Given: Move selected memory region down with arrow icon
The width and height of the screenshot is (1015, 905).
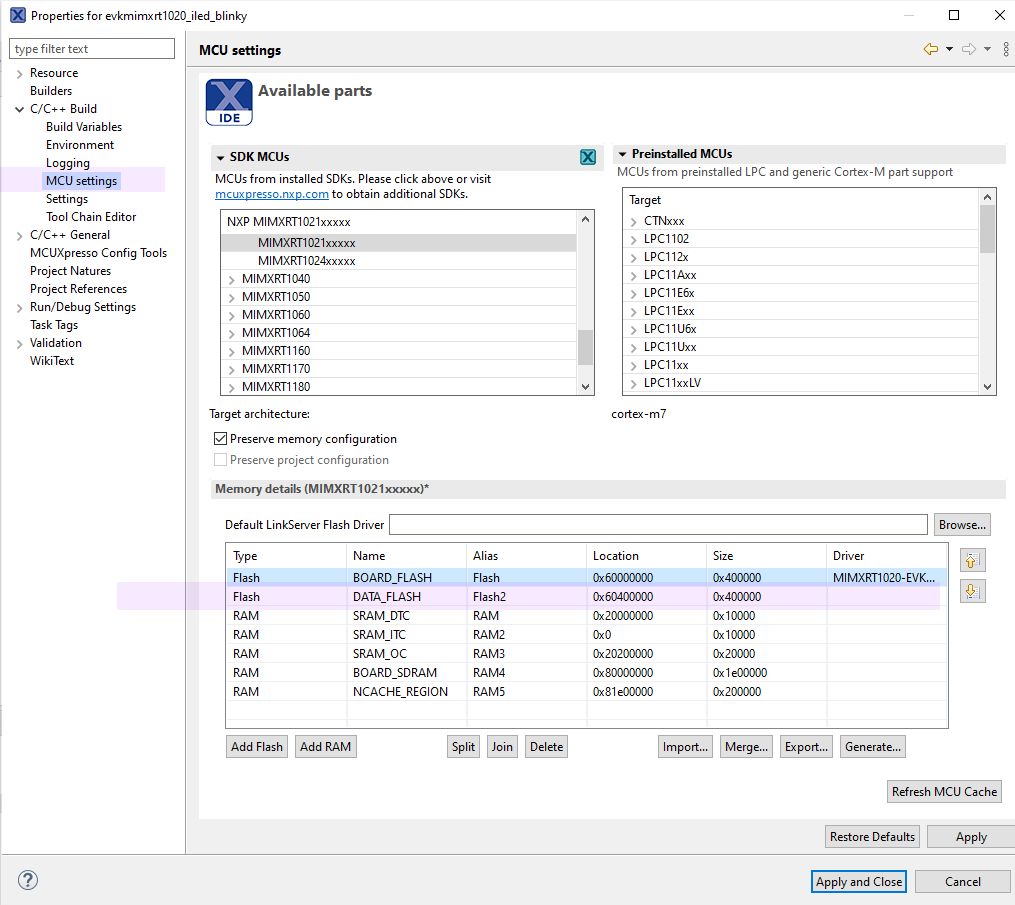Looking at the screenshot, I should click(971, 590).
